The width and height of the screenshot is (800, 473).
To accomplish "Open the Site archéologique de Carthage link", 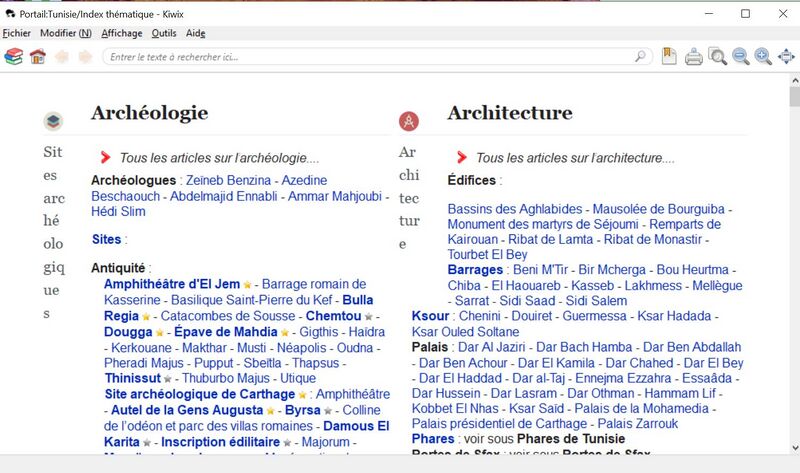I will [200, 394].
